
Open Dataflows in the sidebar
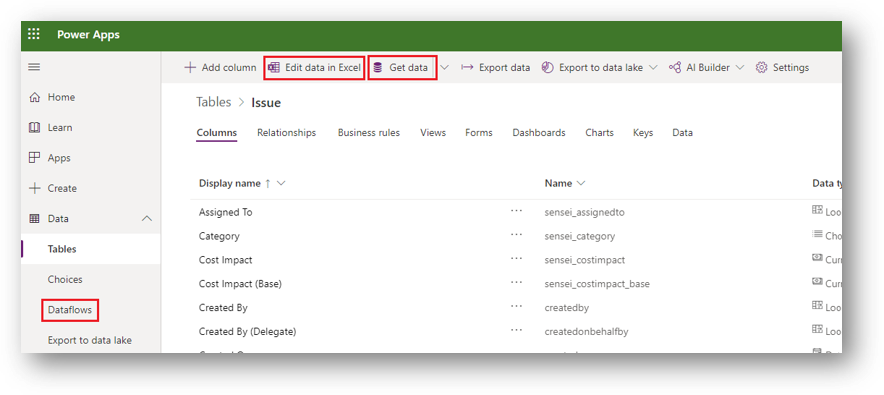pyautogui.click(x=70, y=310)
